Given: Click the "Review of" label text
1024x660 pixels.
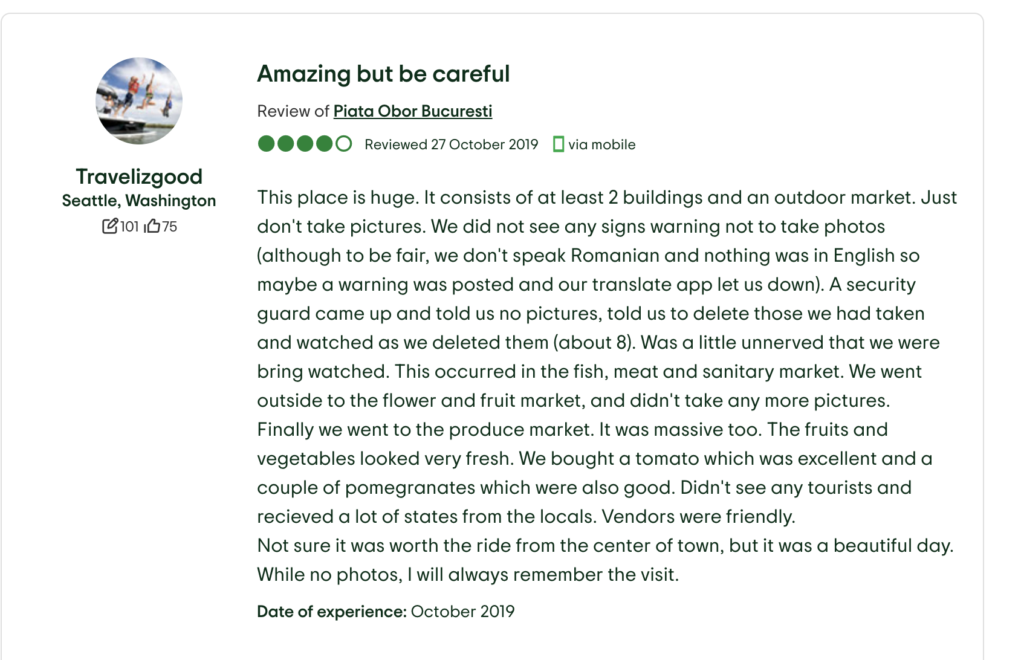Looking at the screenshot, I should [x=292, y=111].
